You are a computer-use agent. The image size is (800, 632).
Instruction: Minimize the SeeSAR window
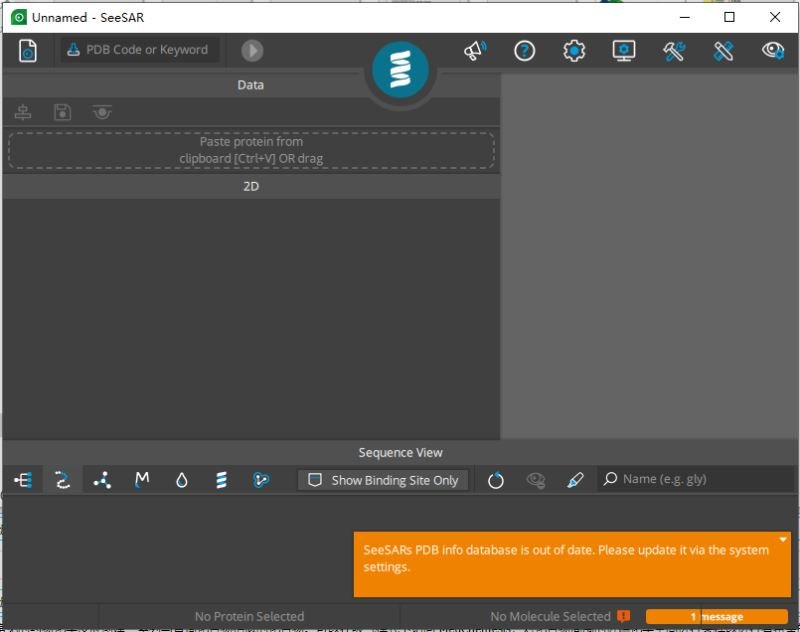click(x=685, y=17)
